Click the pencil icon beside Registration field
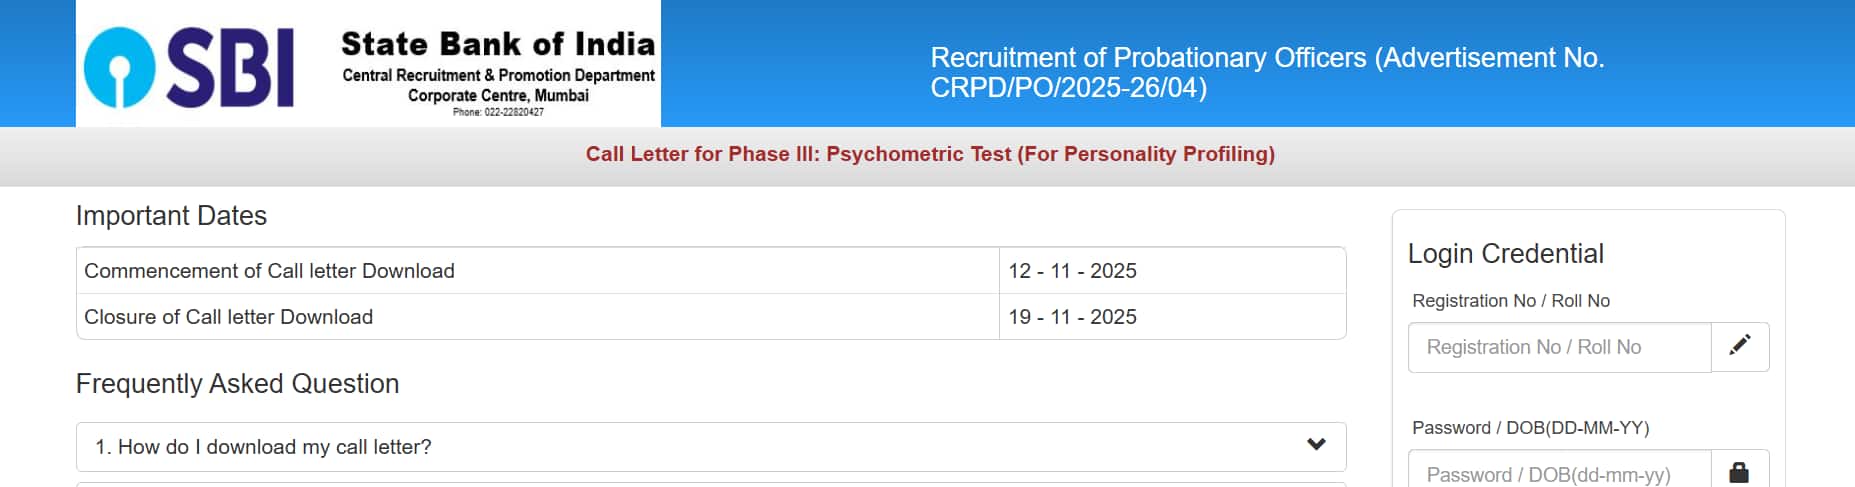1855x487 pixels. (1740, 346)
